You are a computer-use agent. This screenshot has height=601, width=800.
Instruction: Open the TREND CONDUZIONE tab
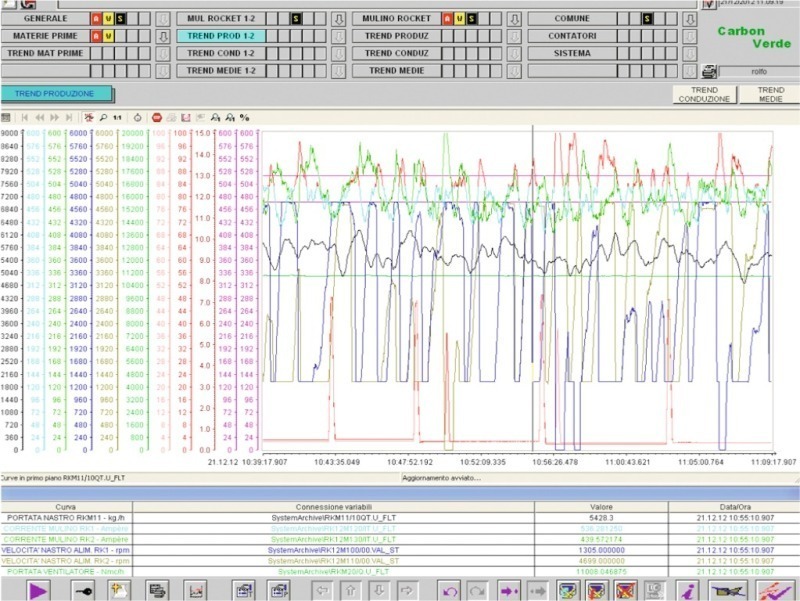(705, 95)
